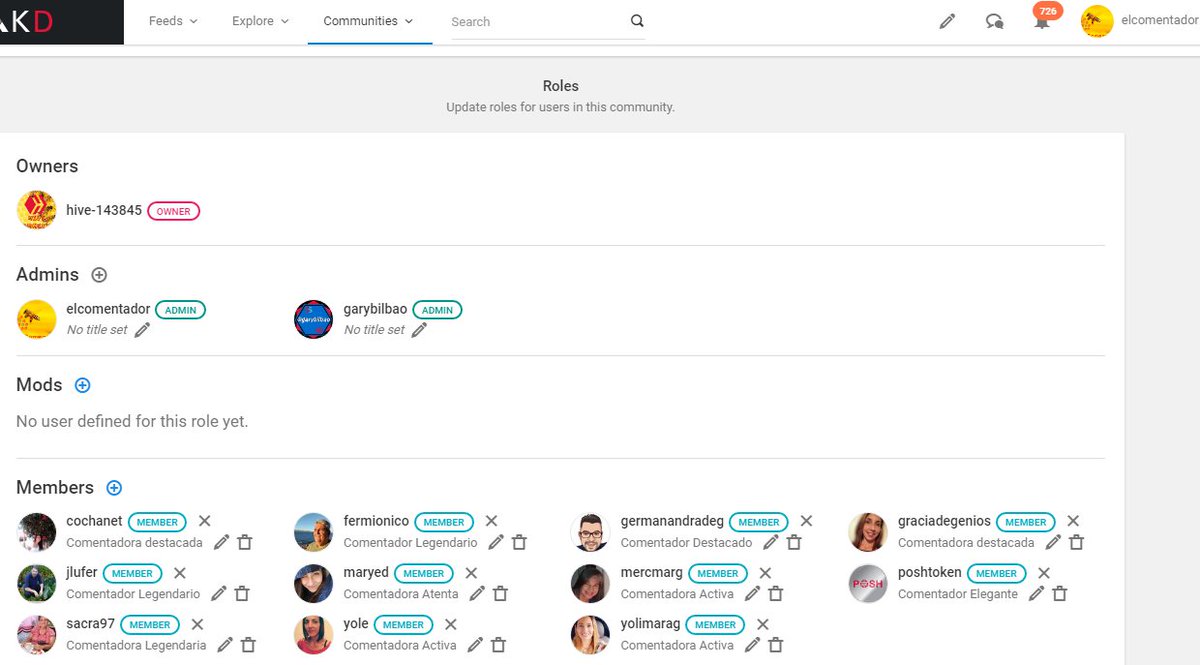Click the search magnifier icon
This screenshot has height=665, width=1200.
click(x=637, y=21)
